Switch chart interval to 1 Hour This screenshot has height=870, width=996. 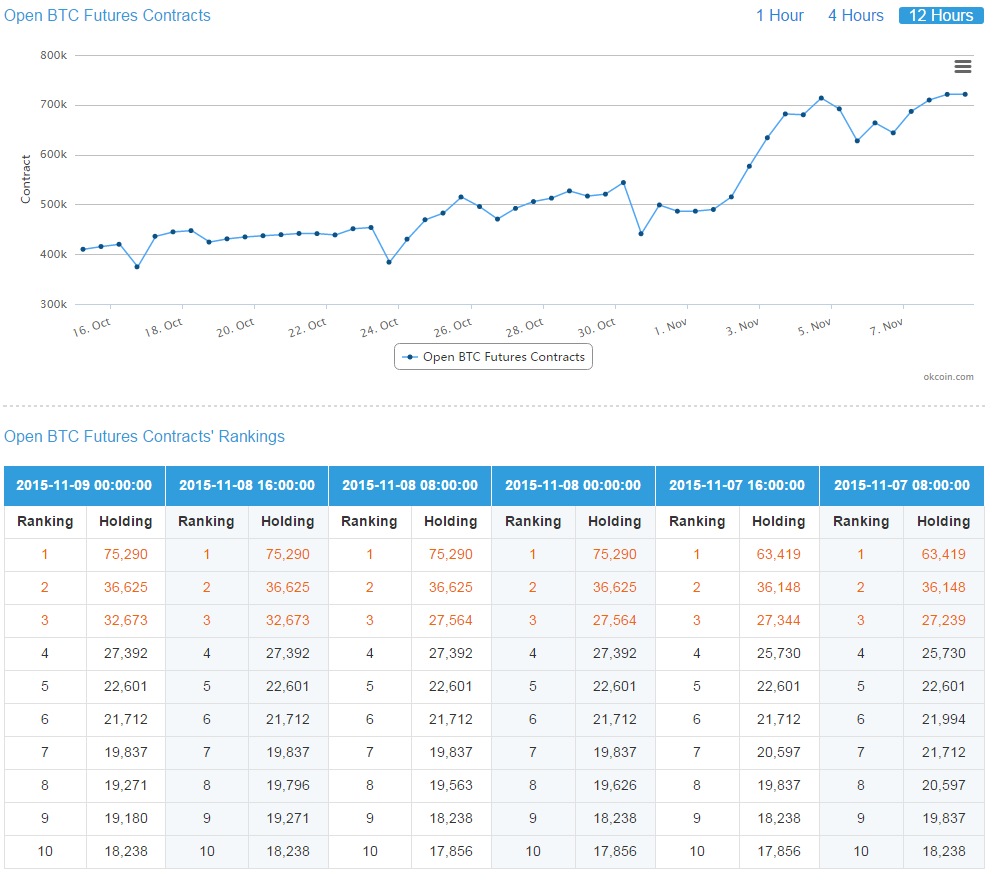pyautogui.click(x=779, y=15)
